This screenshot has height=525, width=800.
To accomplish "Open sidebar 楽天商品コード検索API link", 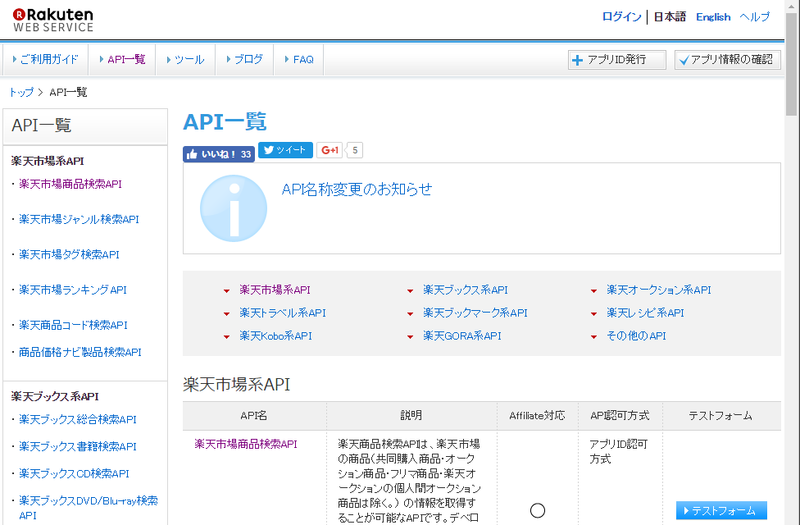I will click(x=73, y=325).
